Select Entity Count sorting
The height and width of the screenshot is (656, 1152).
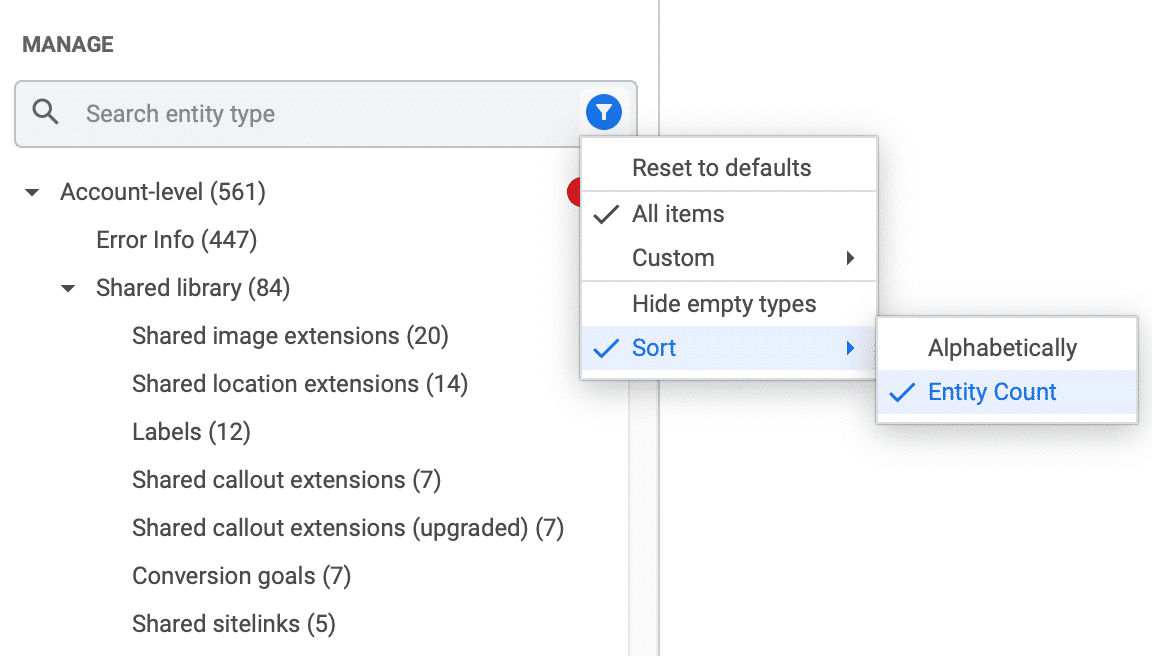(991, 392)
